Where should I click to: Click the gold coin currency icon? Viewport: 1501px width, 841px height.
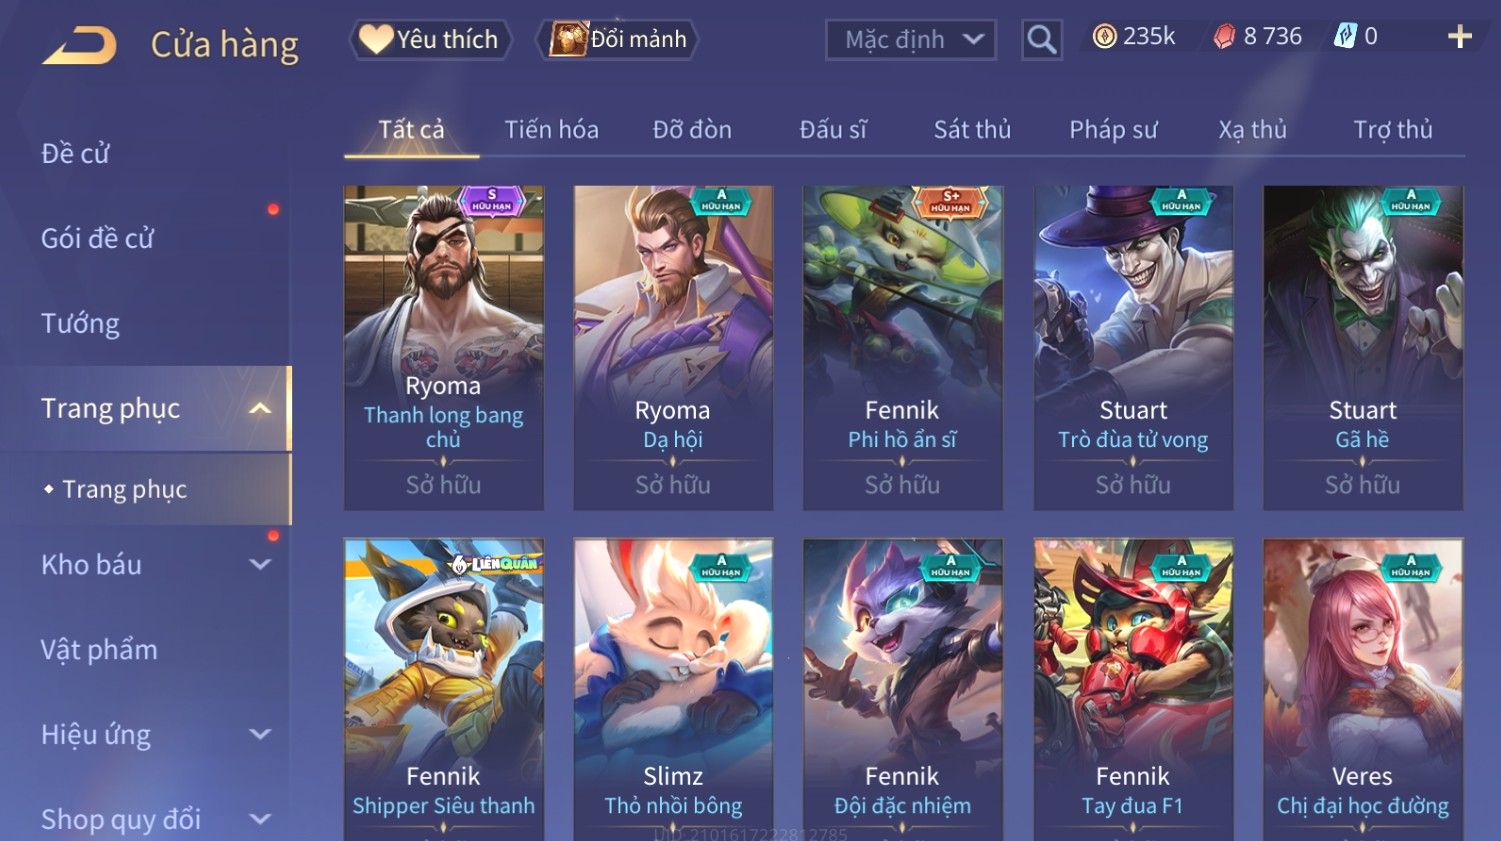1104,37
